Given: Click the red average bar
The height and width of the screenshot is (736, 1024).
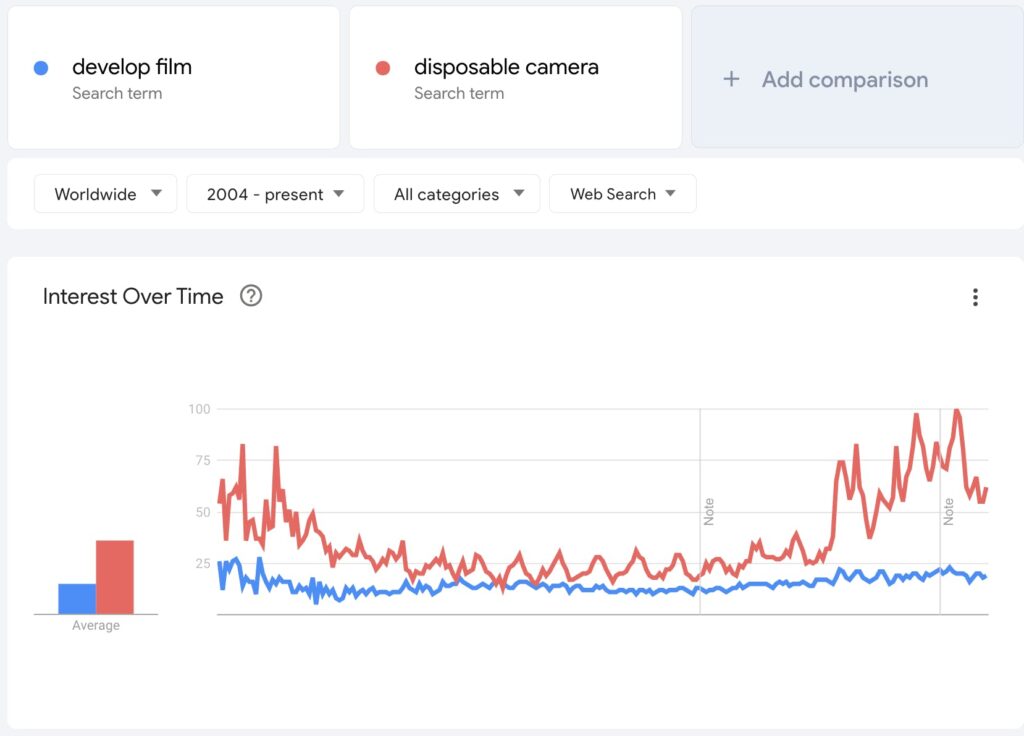Looking at the screenshot, I should pyautogui.click(x=115, y=577).
